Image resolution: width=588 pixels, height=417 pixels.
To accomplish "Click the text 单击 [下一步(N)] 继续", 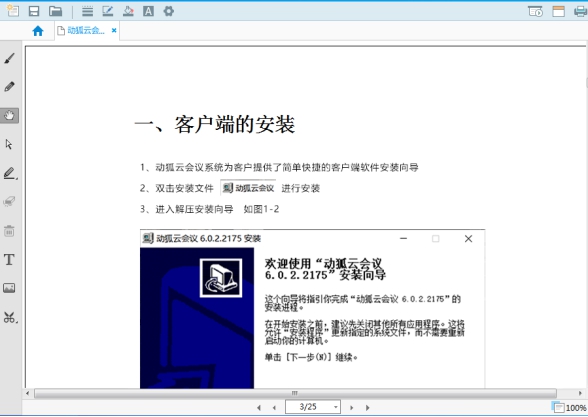I will click(311, 357).
